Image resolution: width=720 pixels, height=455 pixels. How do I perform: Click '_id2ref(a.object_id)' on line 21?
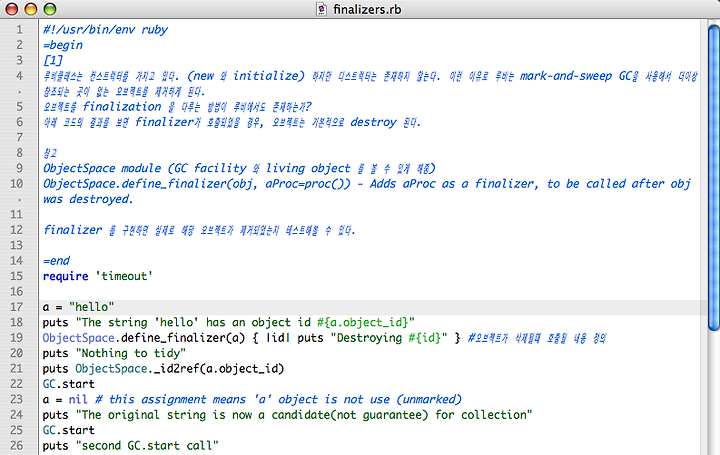pyautogui.click(x=219, y=369)
